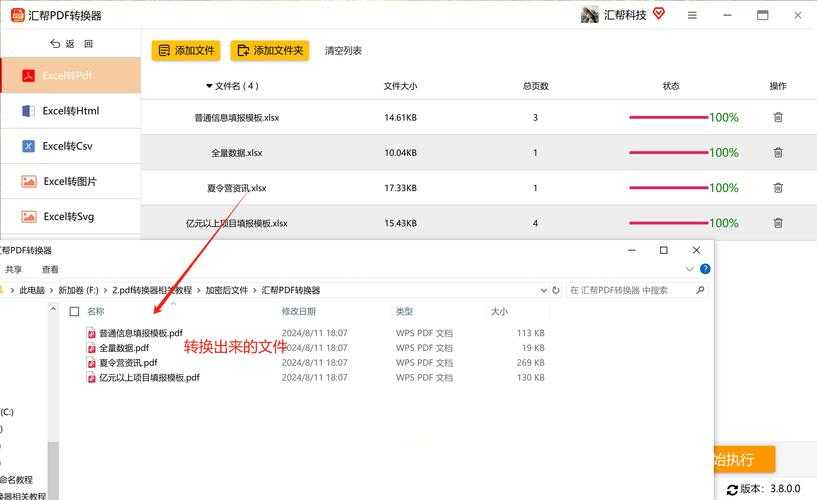Click the 添加文件夹 folder icon
Viewport: 817px width, 500px height.
coord(243,51)
